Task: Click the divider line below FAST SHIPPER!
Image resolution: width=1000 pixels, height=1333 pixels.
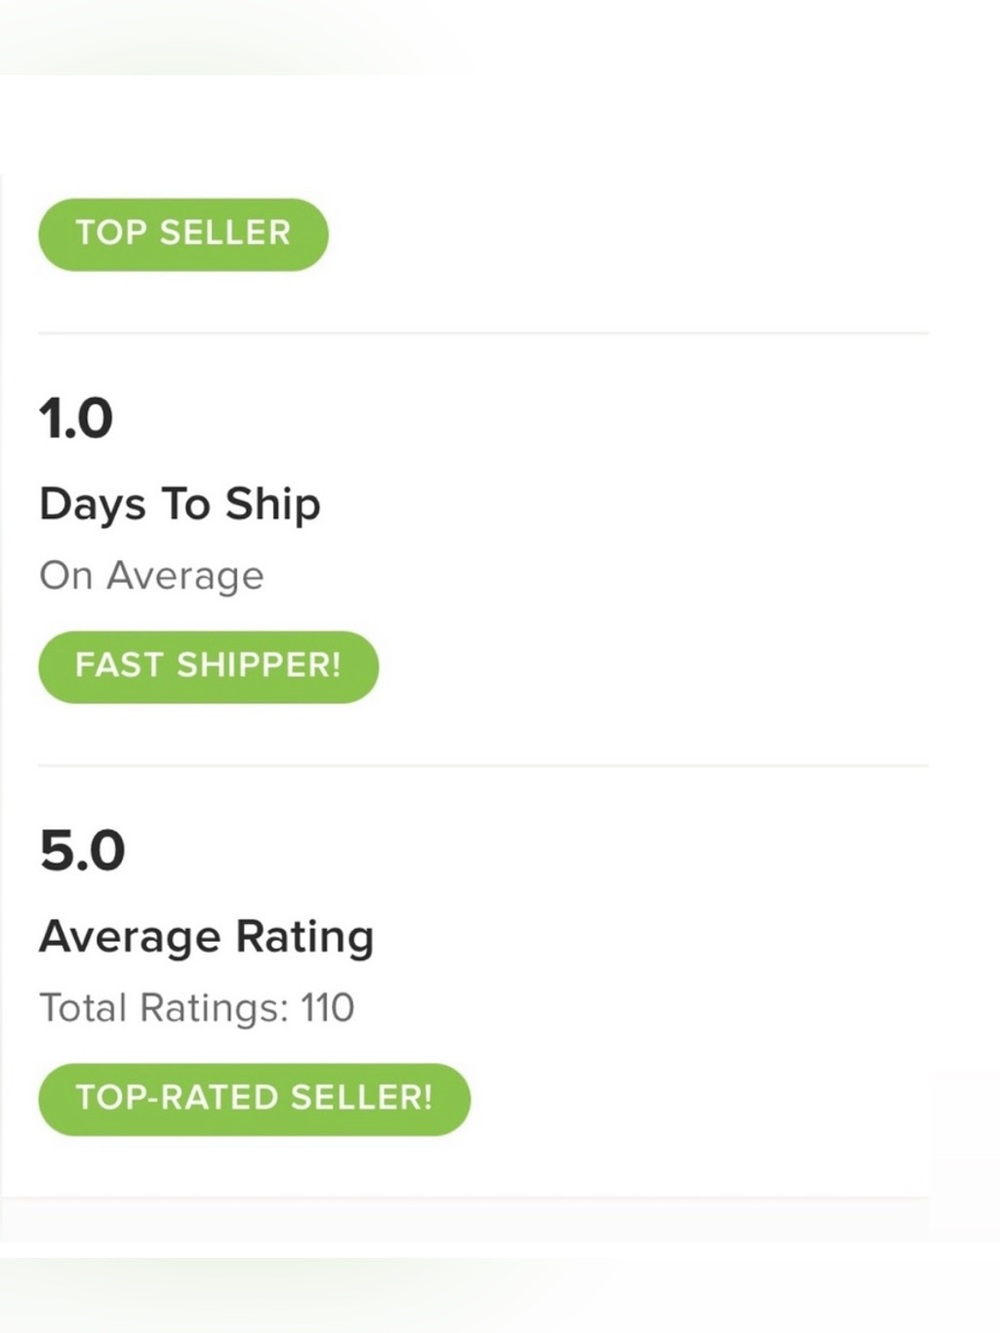Action: click(483, 765)
